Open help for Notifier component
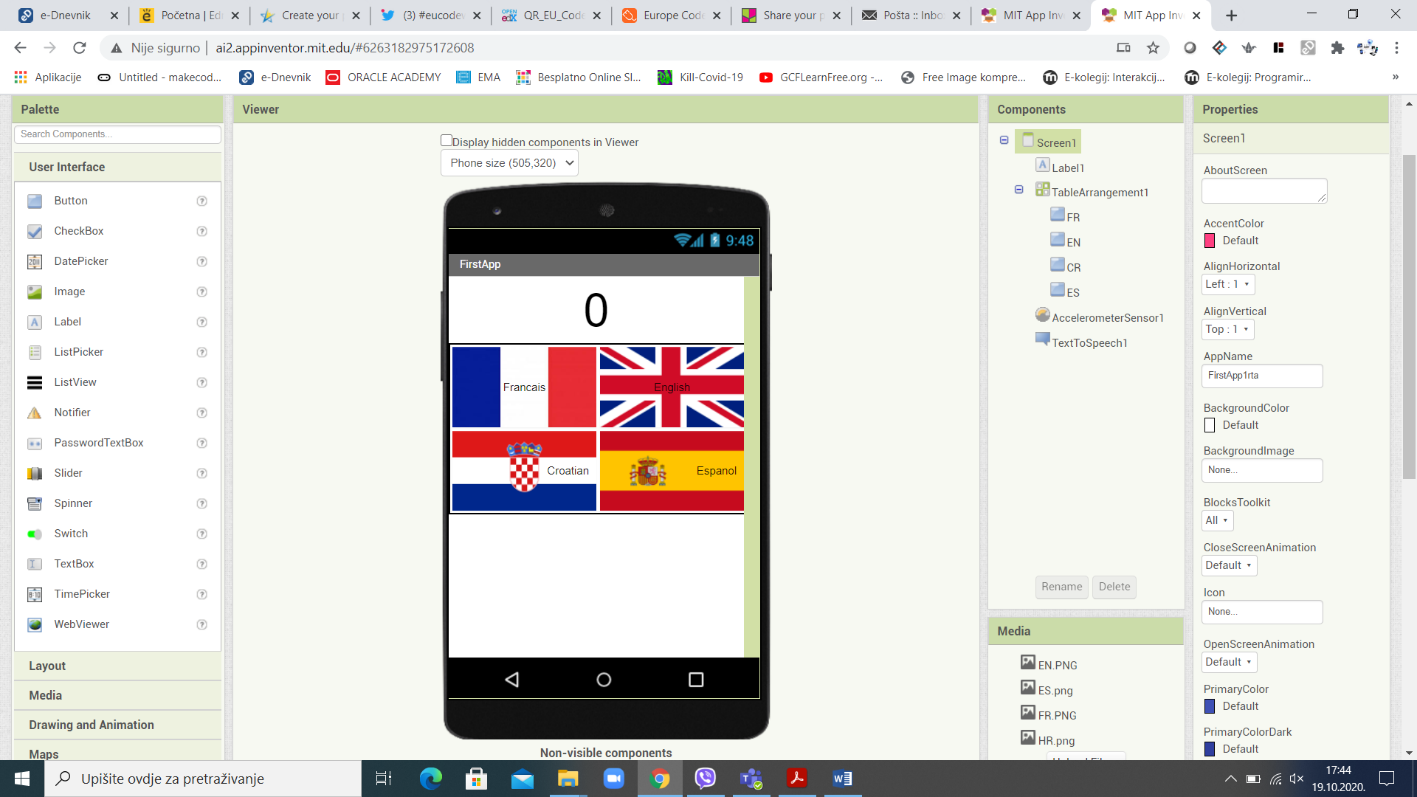Image resolution: width=1417 pixels, height=797 pixels. tap(202, 413)
